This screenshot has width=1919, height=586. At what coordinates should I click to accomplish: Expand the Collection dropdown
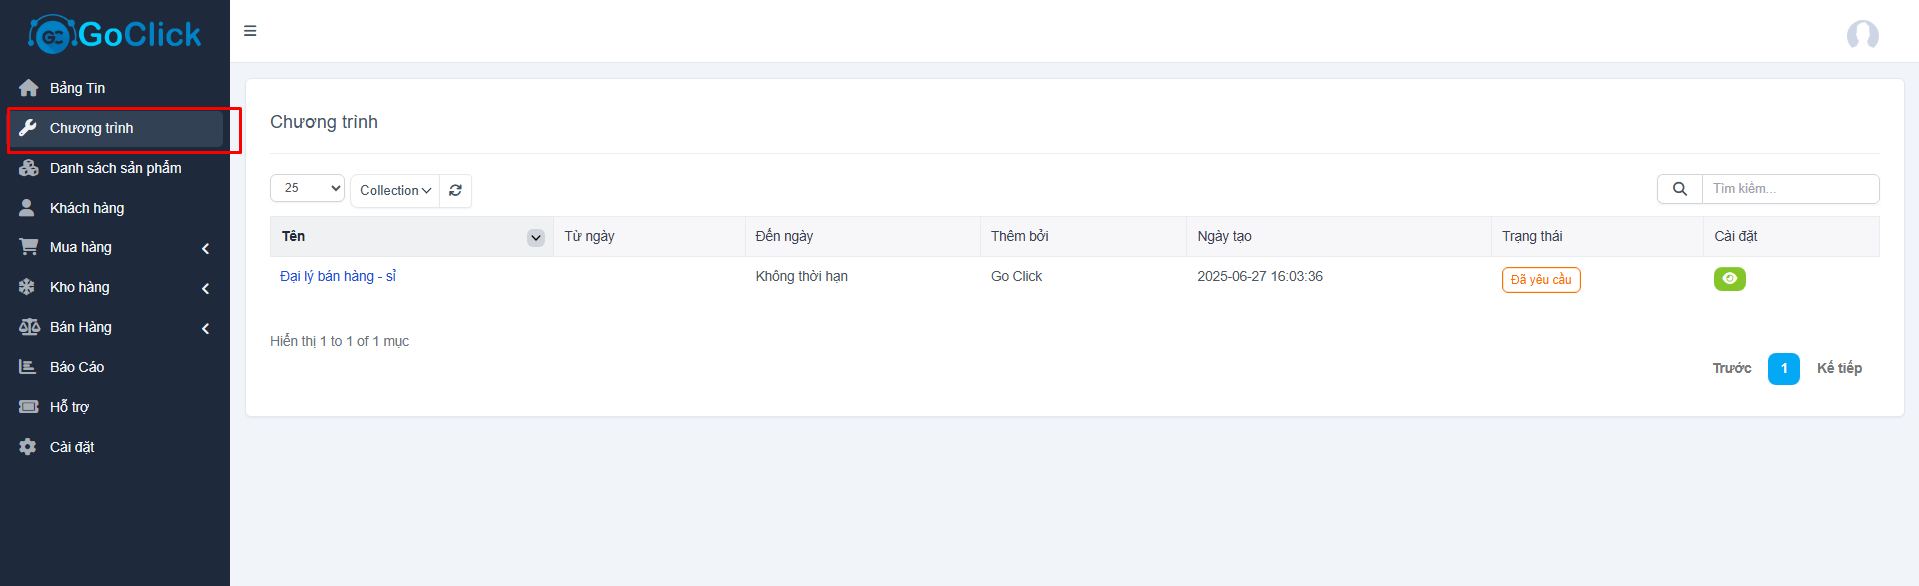pos(395,190)
